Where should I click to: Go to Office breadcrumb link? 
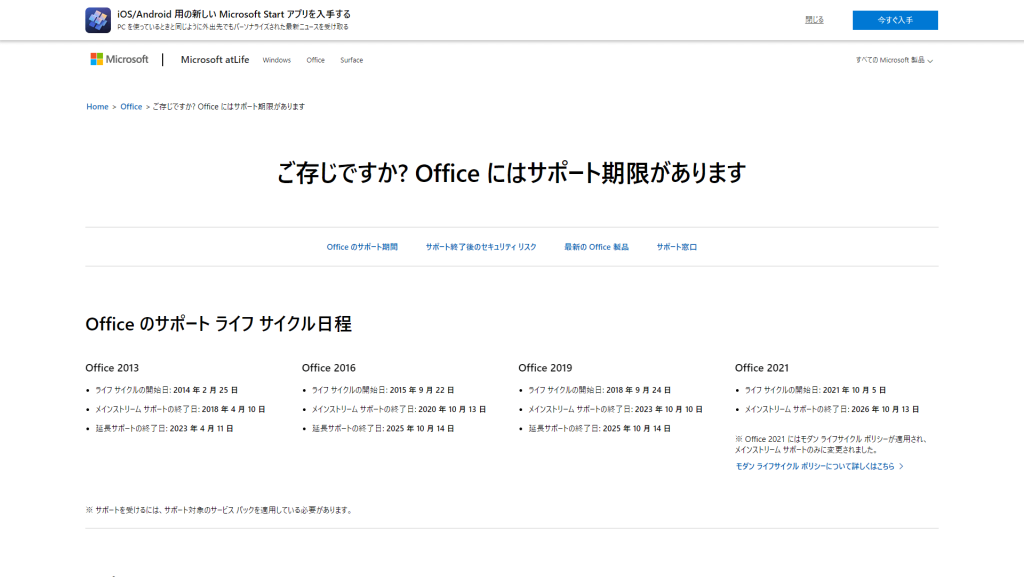131,106
